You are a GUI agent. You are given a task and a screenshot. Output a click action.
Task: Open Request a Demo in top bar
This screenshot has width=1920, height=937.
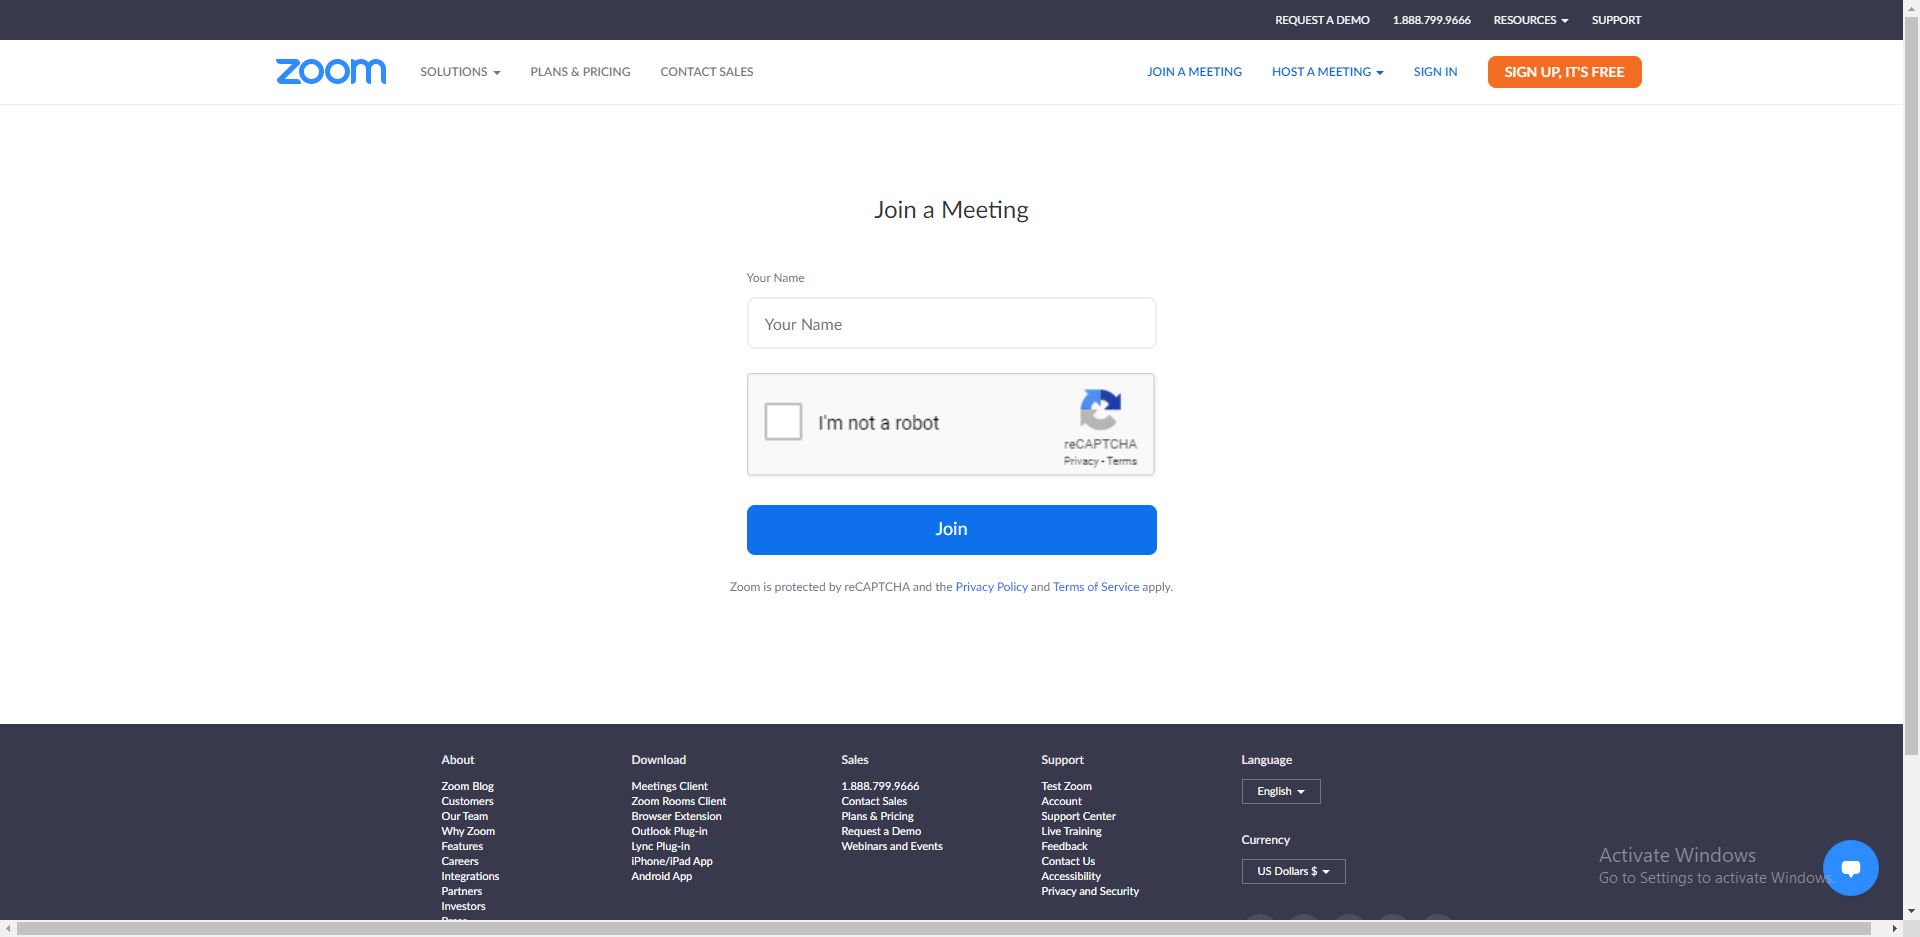1322,20
